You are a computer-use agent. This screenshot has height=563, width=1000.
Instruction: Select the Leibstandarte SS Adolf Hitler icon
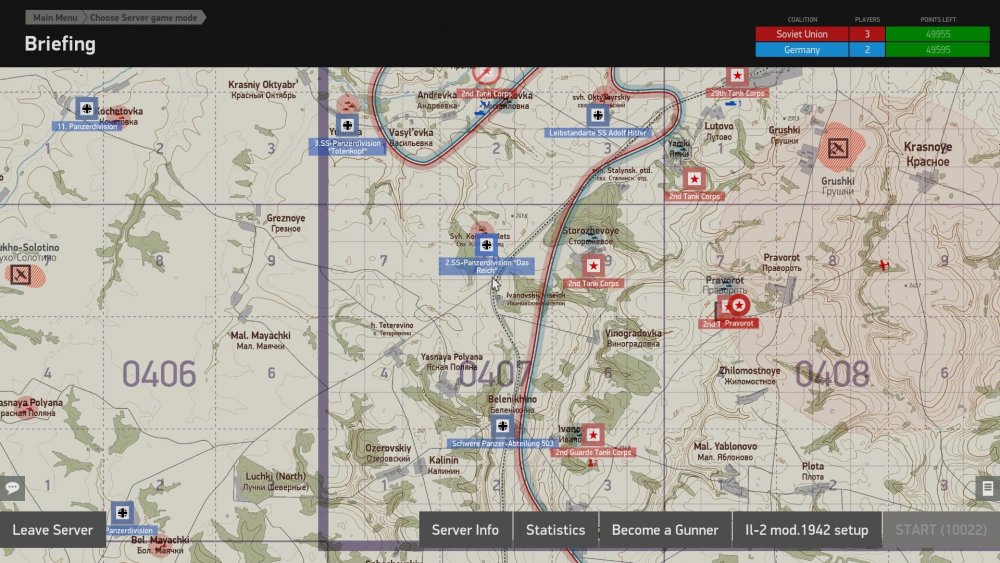pyautogui.click(x=598, y=115)
